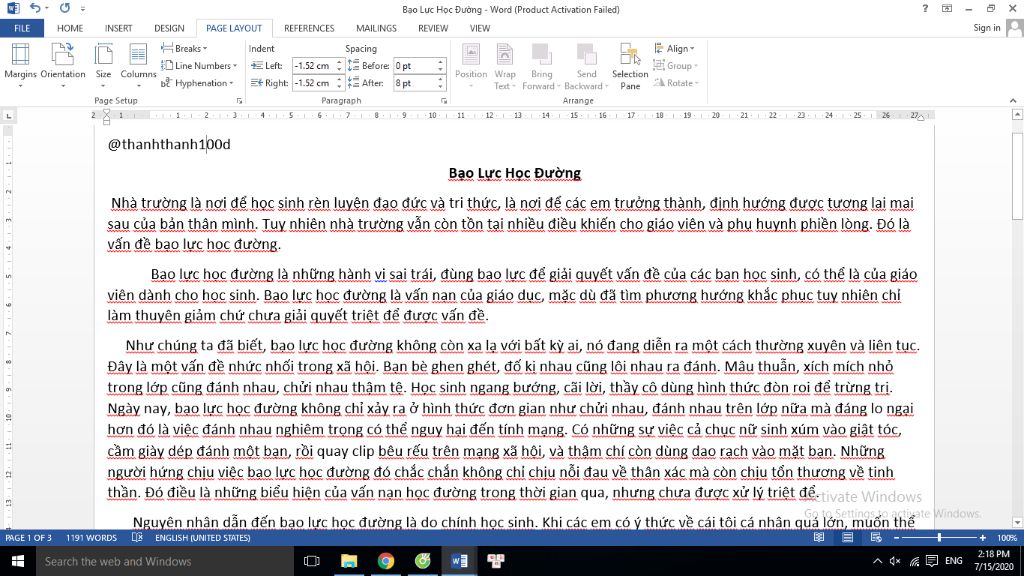
Task: Click the tab selector at ruler corner
Action: pos(8,116)
